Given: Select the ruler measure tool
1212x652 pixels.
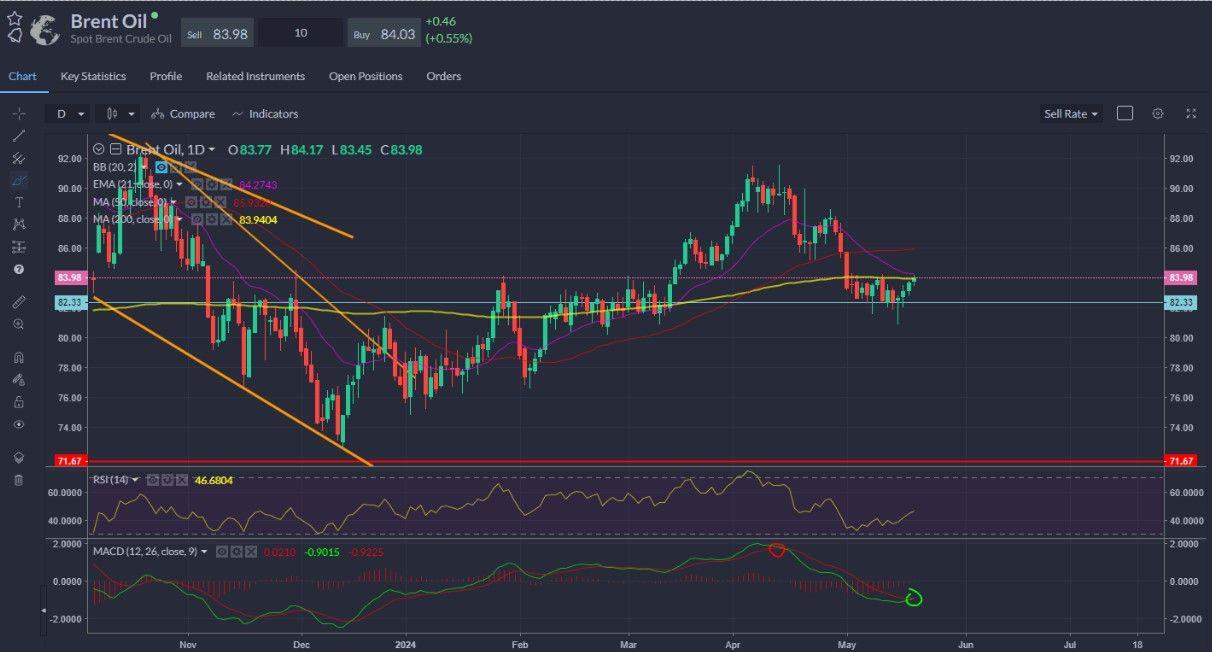Looking at the screenshot, I should click(x=18, y=301).
